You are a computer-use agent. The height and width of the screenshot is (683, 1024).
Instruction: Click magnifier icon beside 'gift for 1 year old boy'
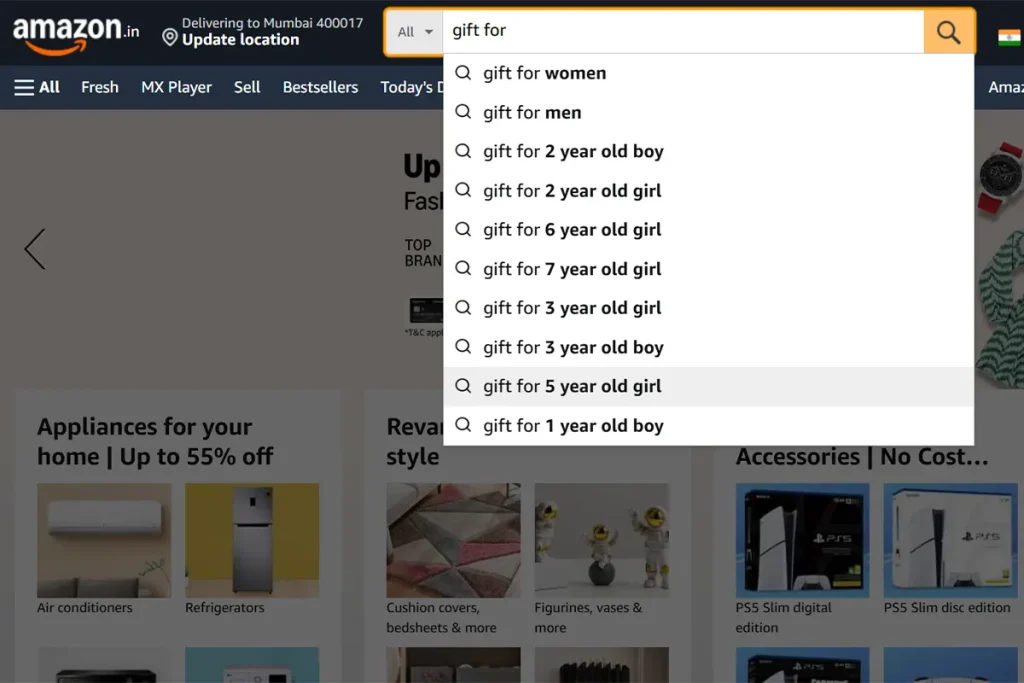(463, 425)
